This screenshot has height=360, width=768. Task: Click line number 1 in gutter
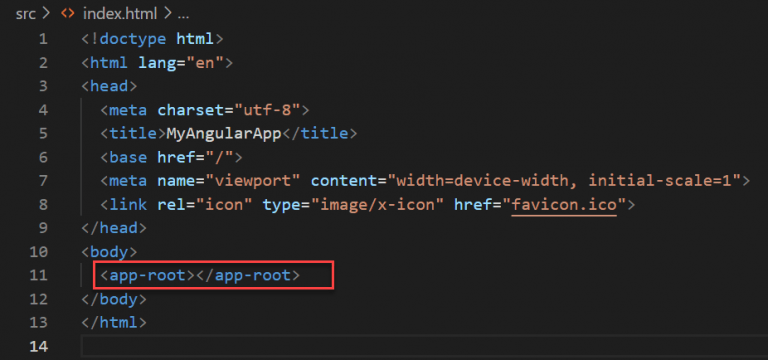pyautogui.click(x=43, y=39)
